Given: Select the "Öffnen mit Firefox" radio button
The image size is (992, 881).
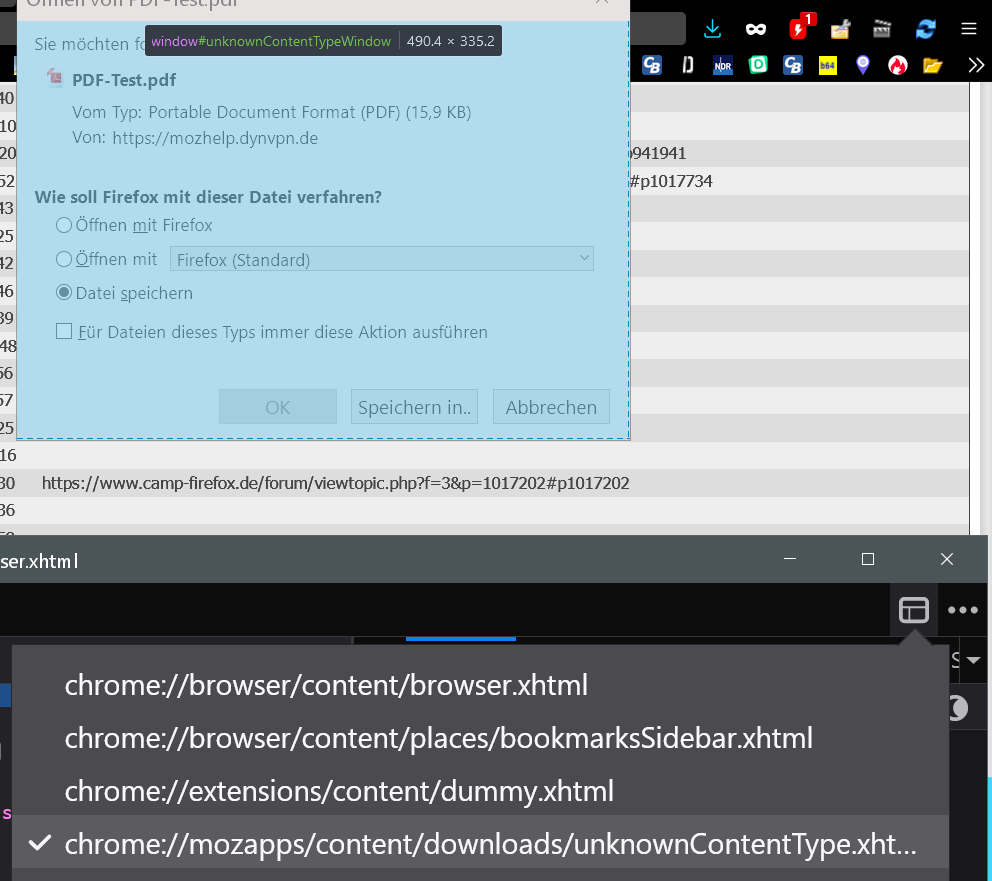Looking at the screenshot, I should click(x=64, y=225).
